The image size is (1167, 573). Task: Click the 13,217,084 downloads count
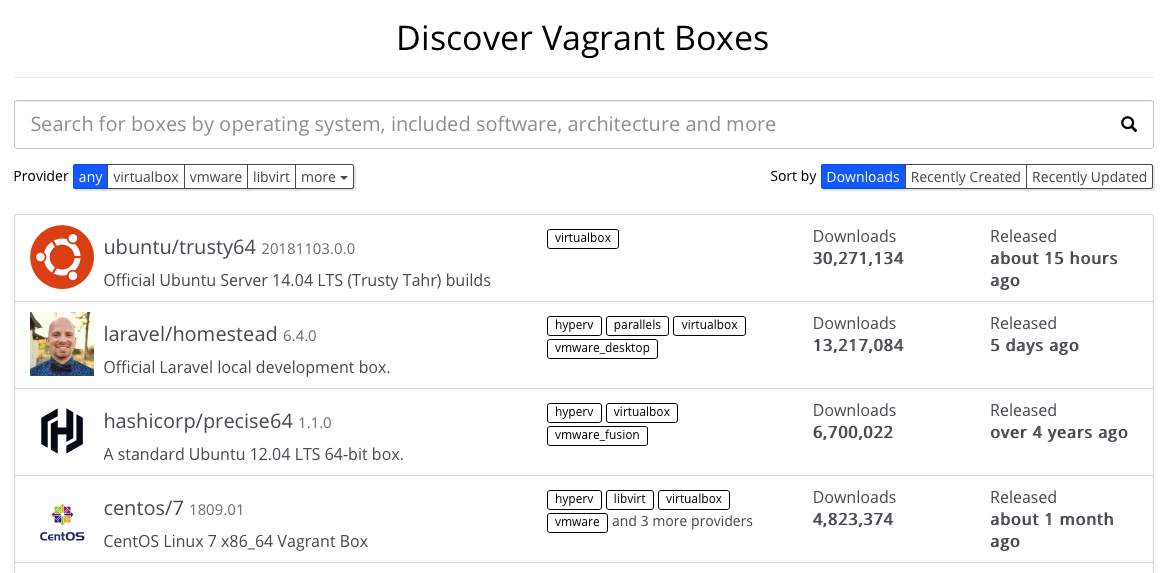[x=858, y=346]
